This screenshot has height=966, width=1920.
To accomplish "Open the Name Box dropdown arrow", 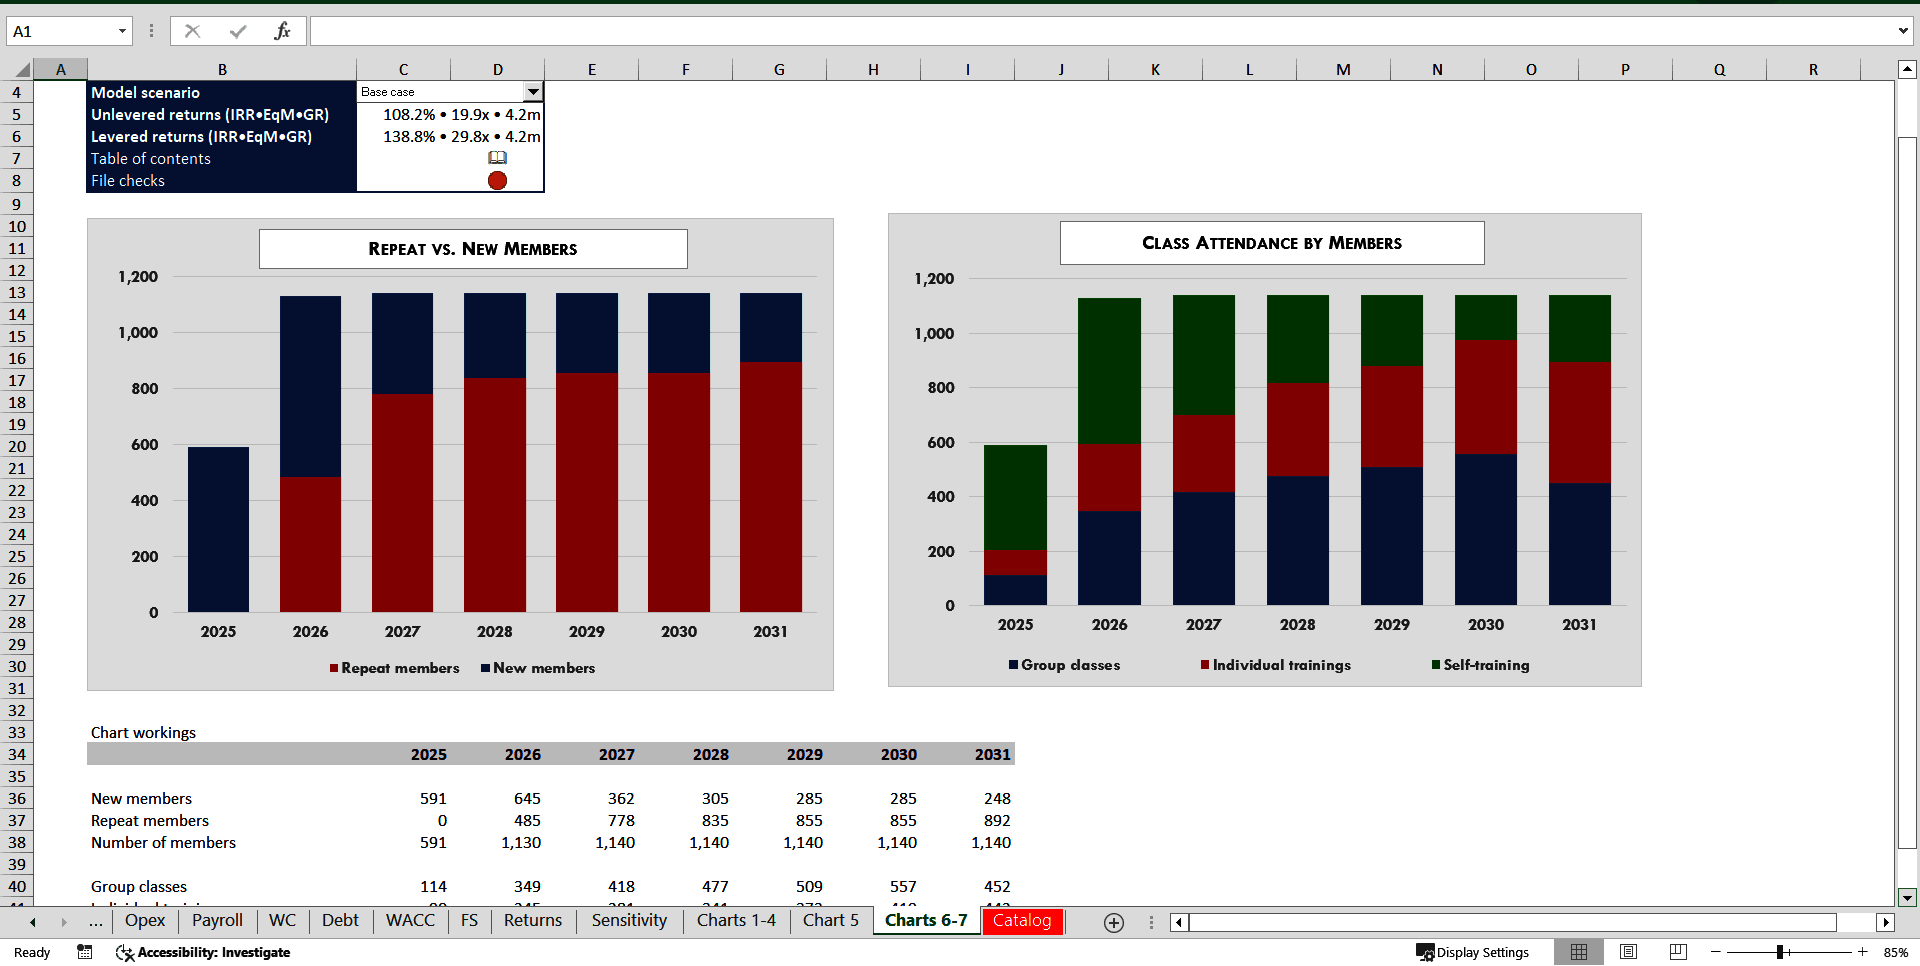I will 122,31.
